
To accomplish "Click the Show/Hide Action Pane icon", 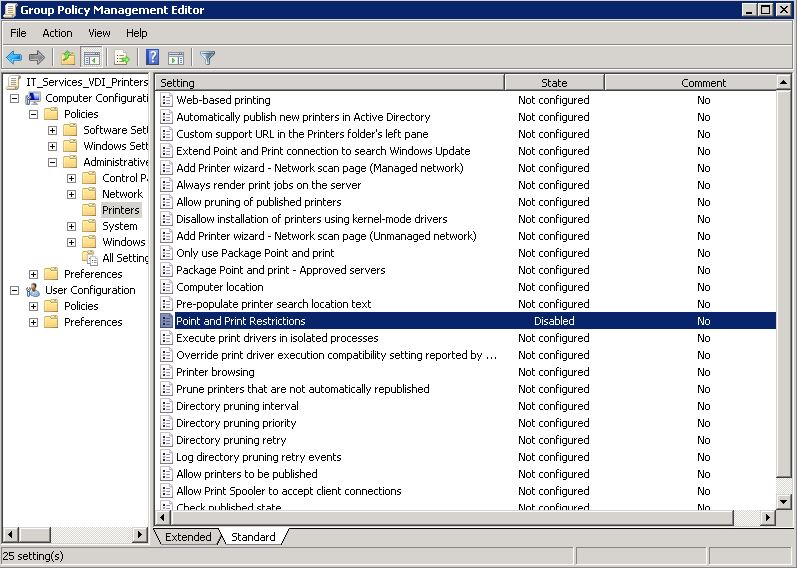I will [176, 58].
